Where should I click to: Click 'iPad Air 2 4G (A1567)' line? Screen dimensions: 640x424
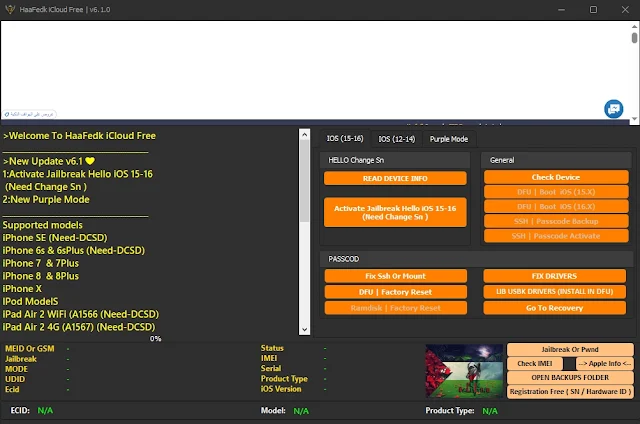79,327
